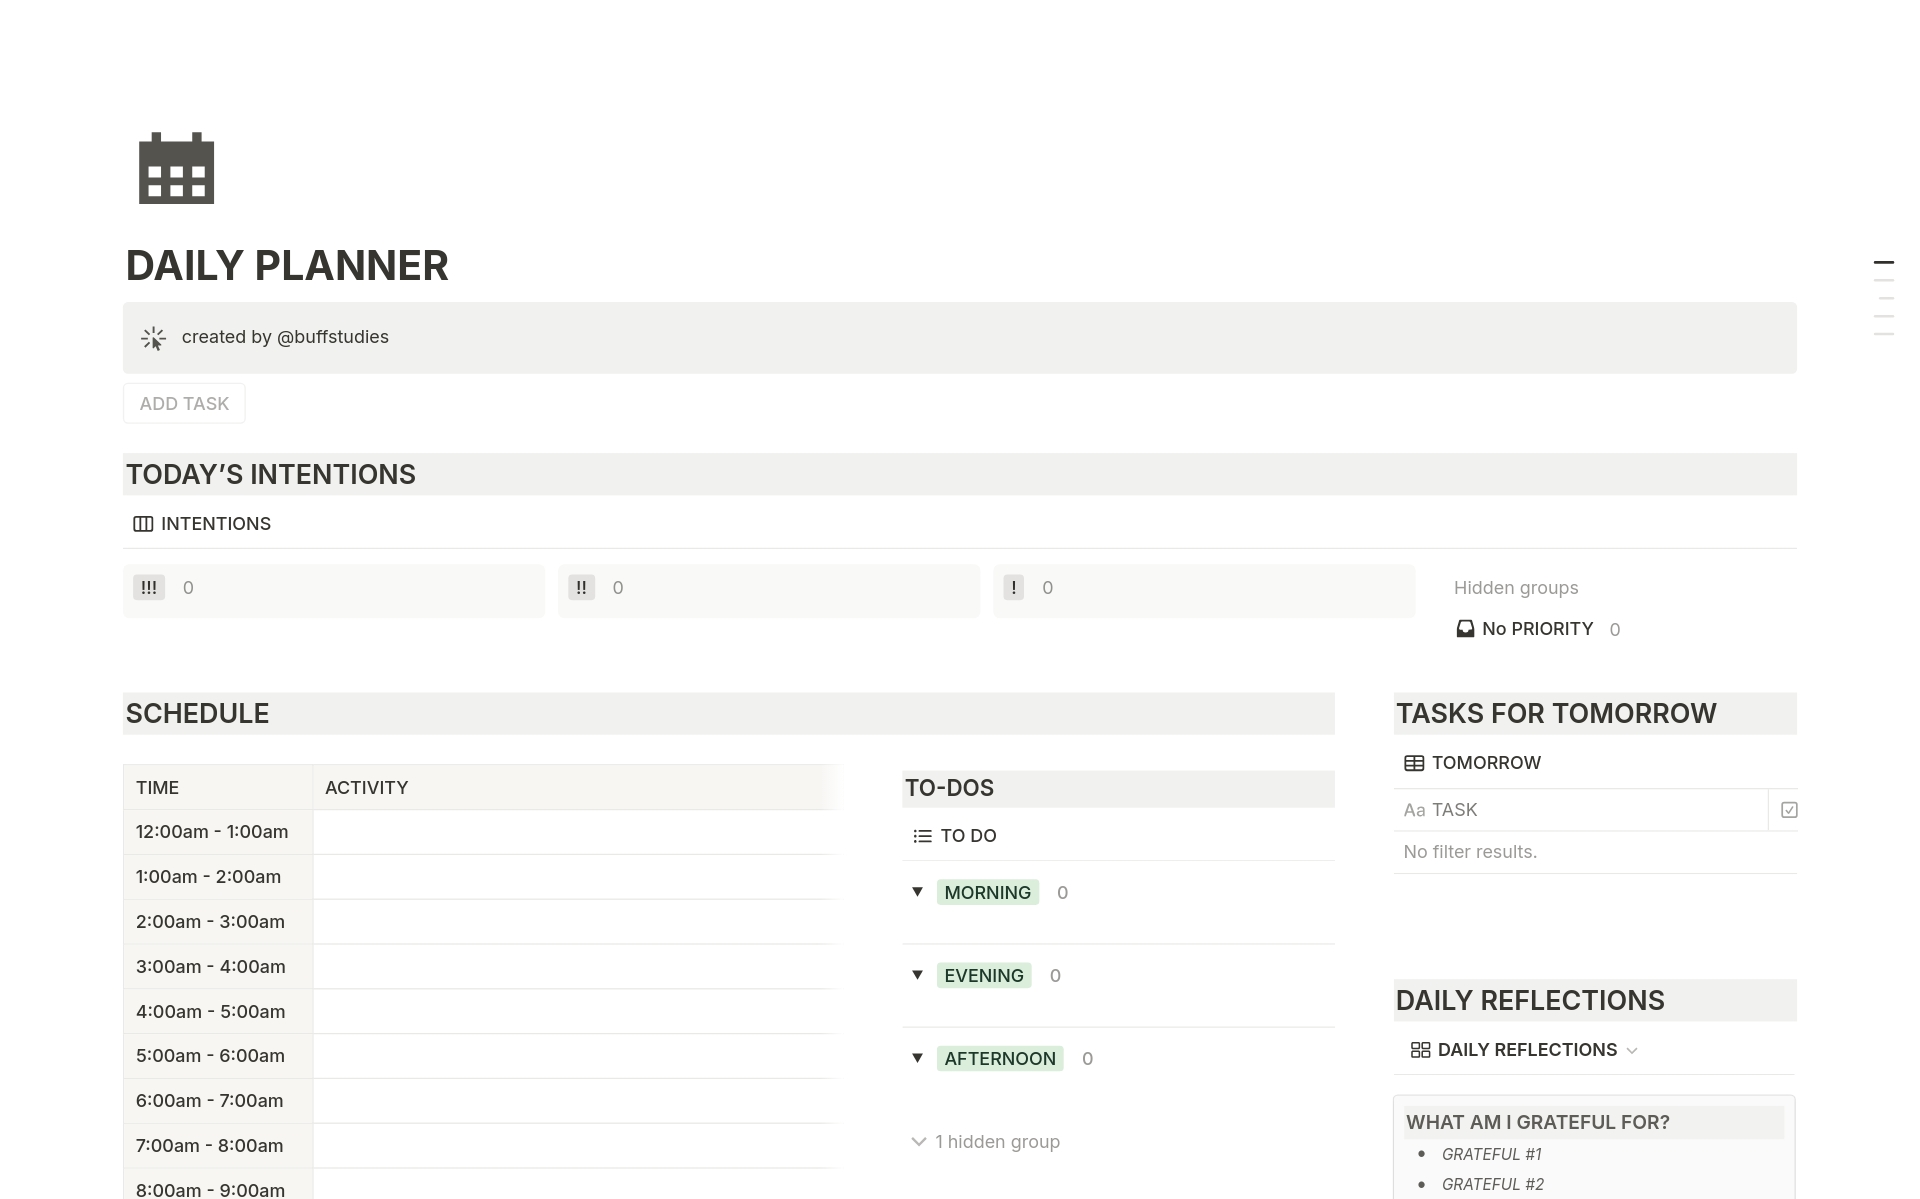Click the high priority icon (triple exclamation)
The height and width of the screenshot is (1199, 1920).
[149, 587]
